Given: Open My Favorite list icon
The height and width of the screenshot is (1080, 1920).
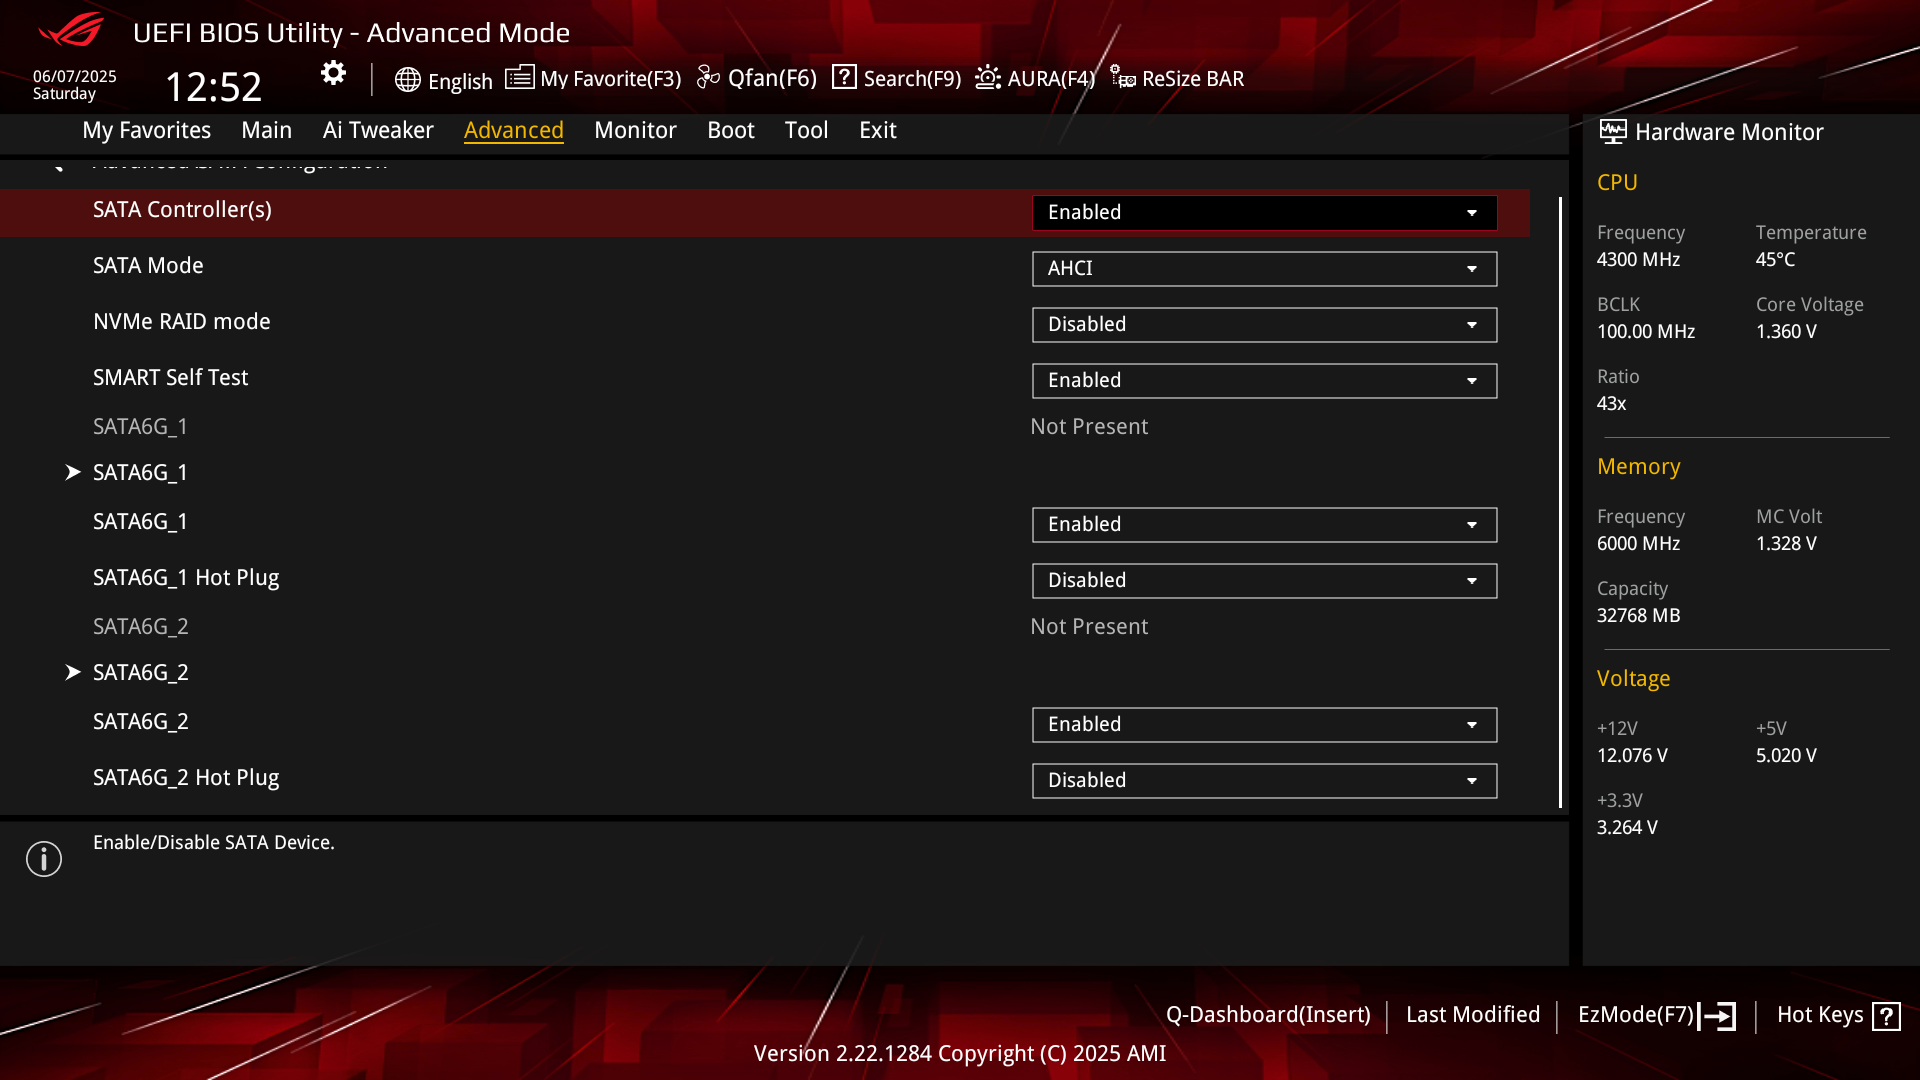Looking at the screenshot, I should point(519,78).
